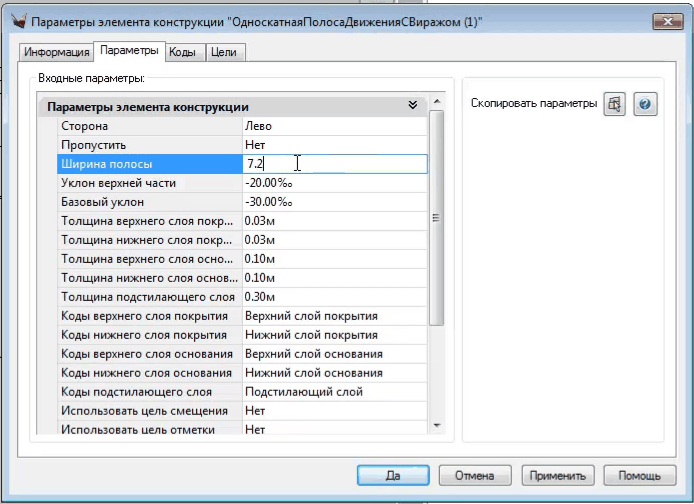Collapse the Параметры элемента конструкции section
Image resolution: width=694 pixels, height=504 pixels.
point(412,105)
